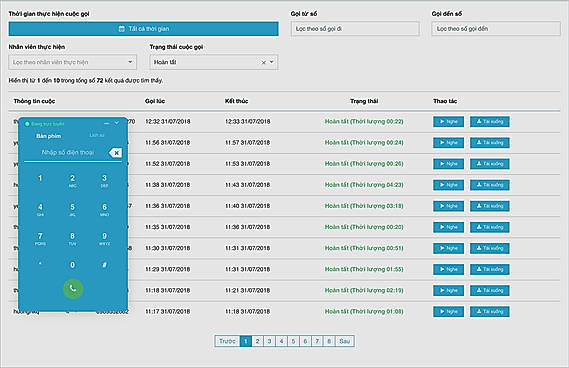Screen dimensions: 569x368
Task: Jump to page 2 in pagination
Action: pyautogui.click(x=257, y=341)
